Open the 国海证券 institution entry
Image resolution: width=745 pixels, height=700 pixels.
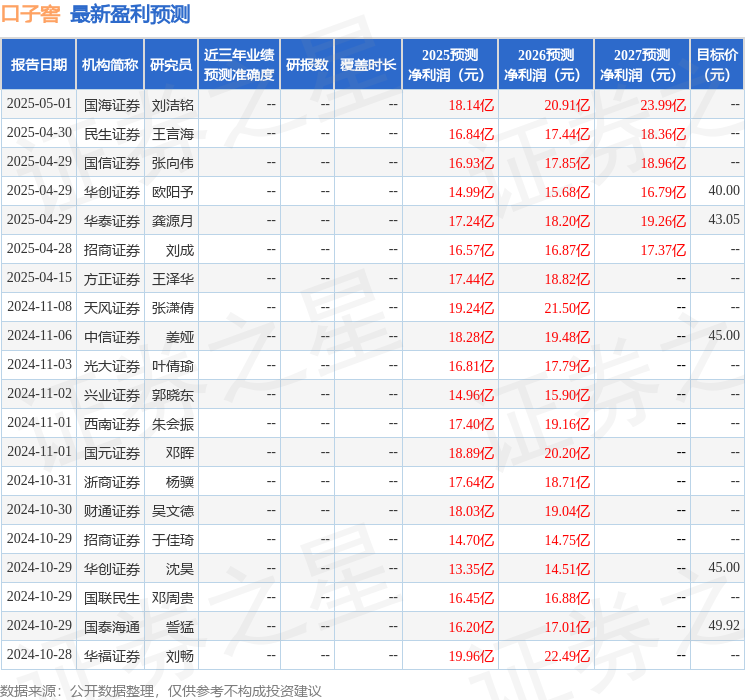pyautogui.click(x=111, y=104)
